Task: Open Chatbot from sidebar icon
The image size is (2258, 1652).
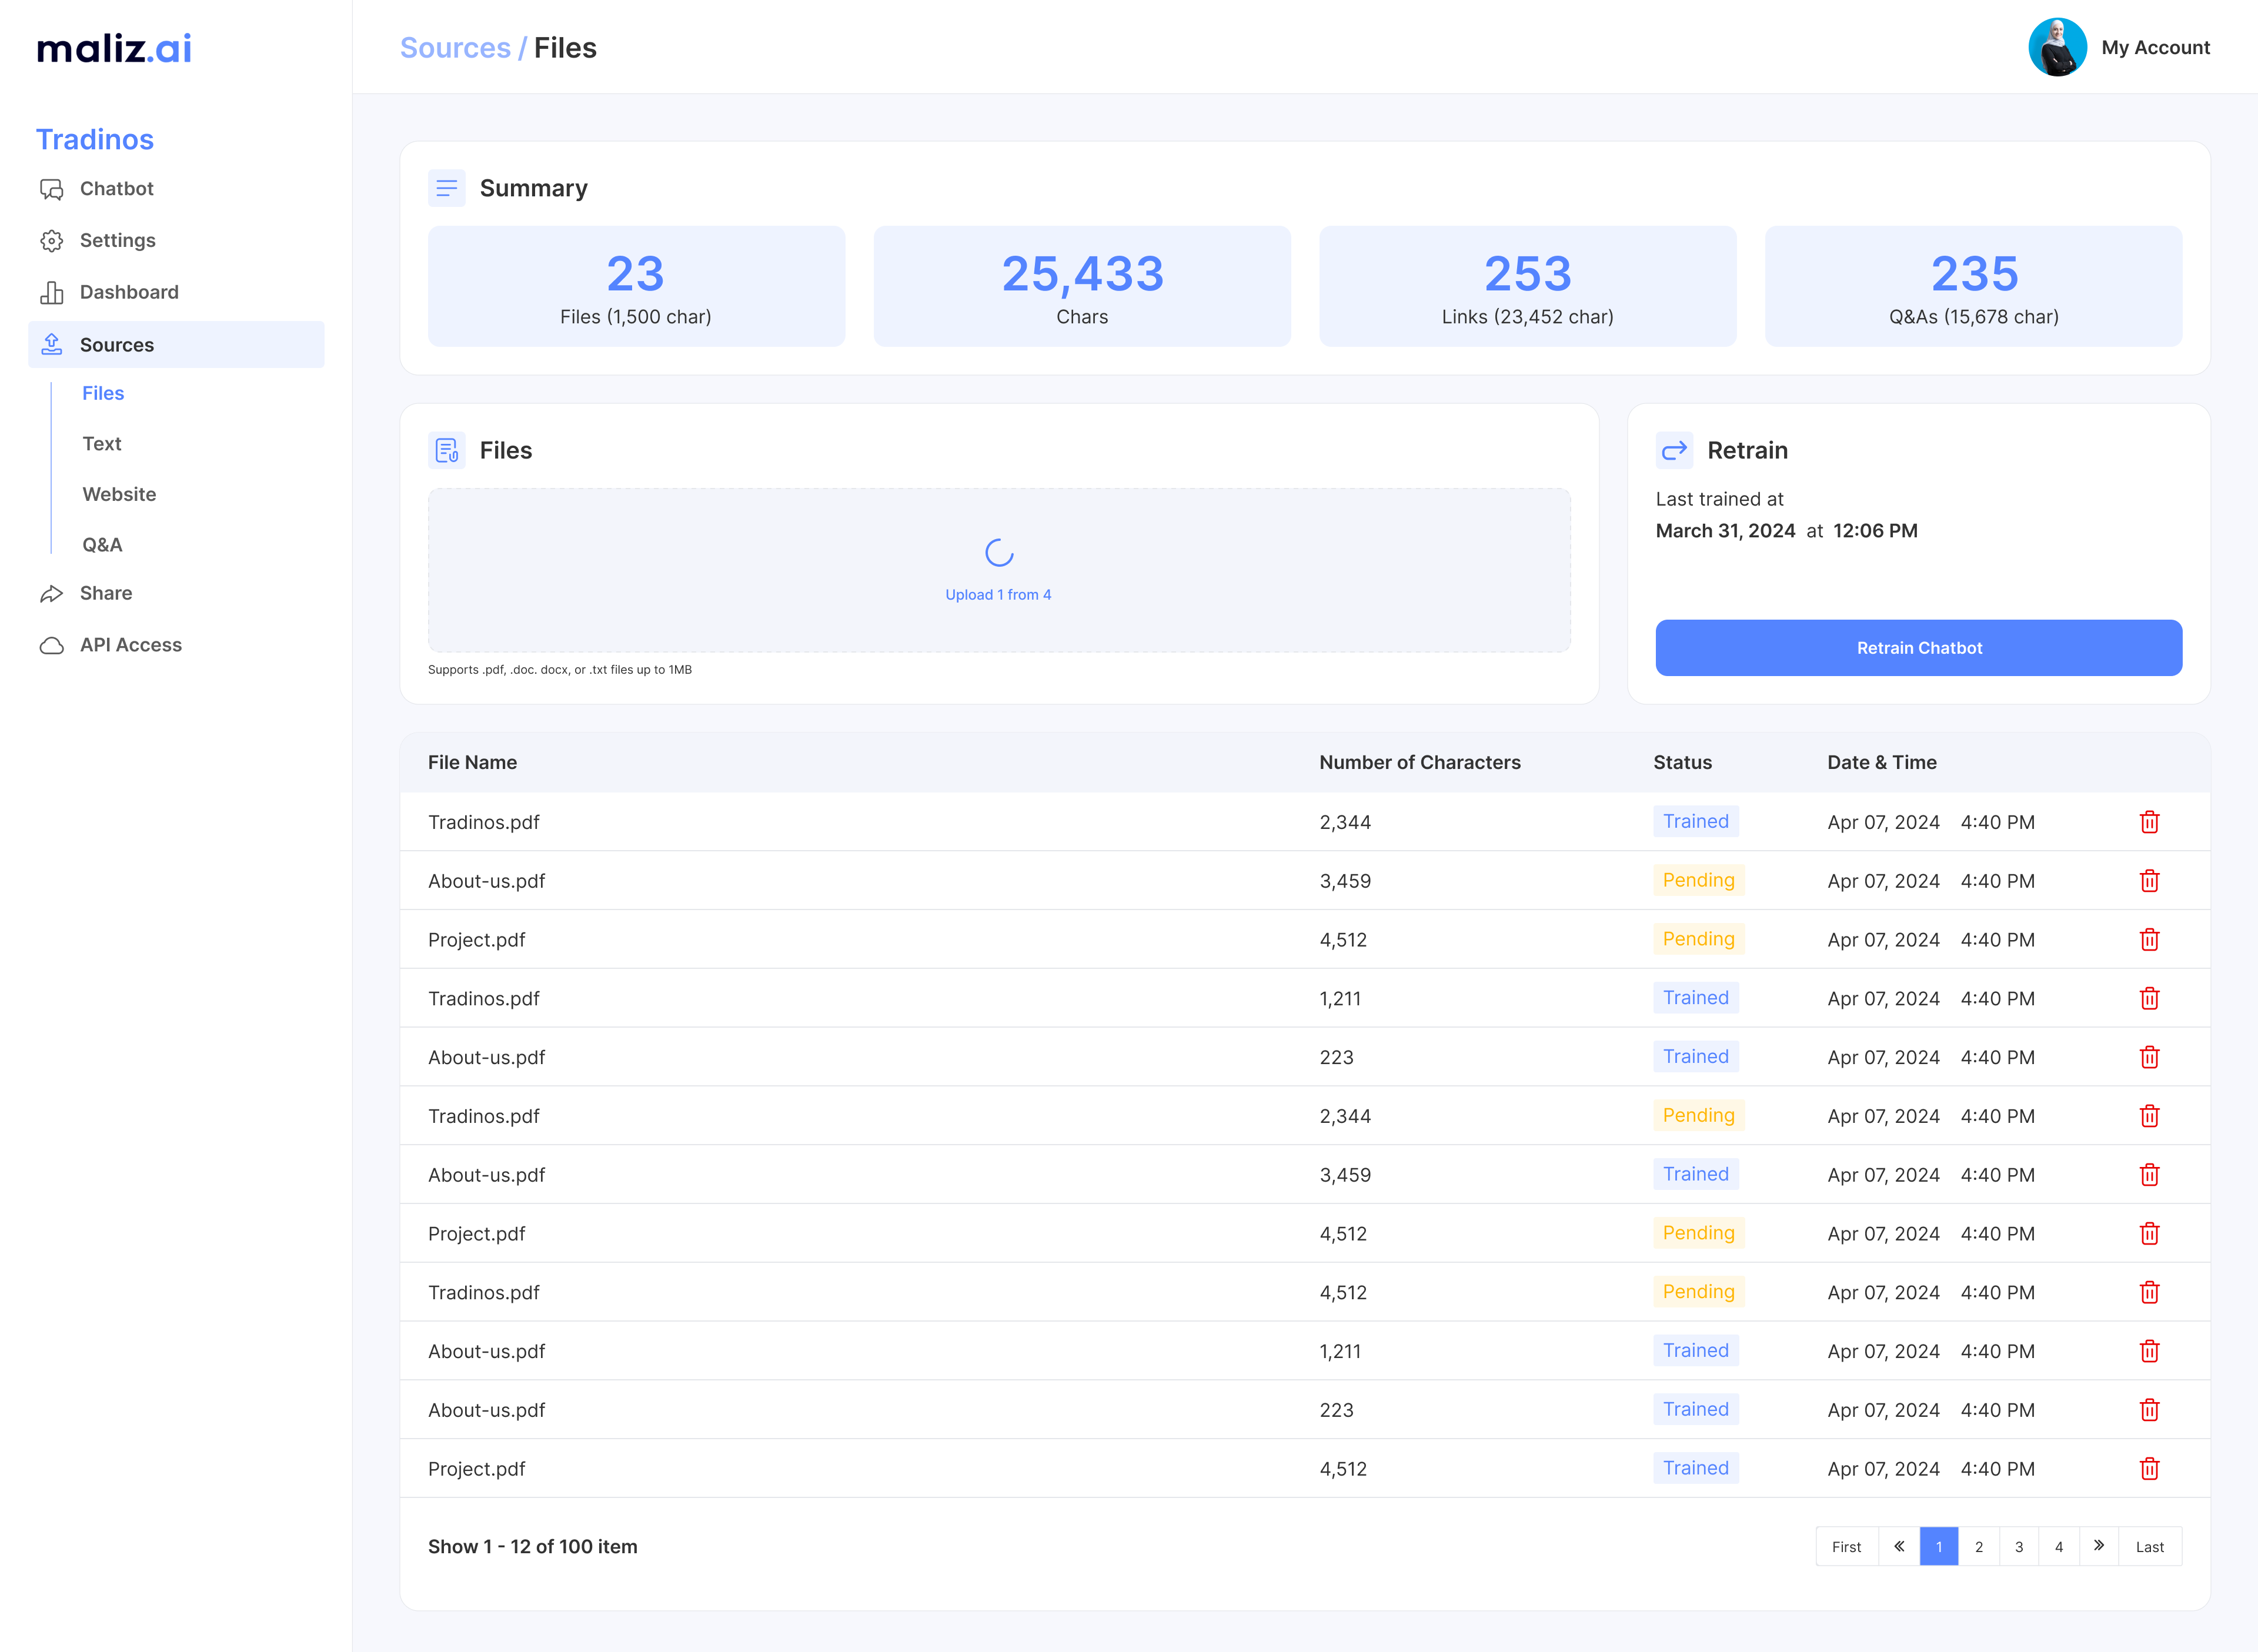Action: [52, 189]
